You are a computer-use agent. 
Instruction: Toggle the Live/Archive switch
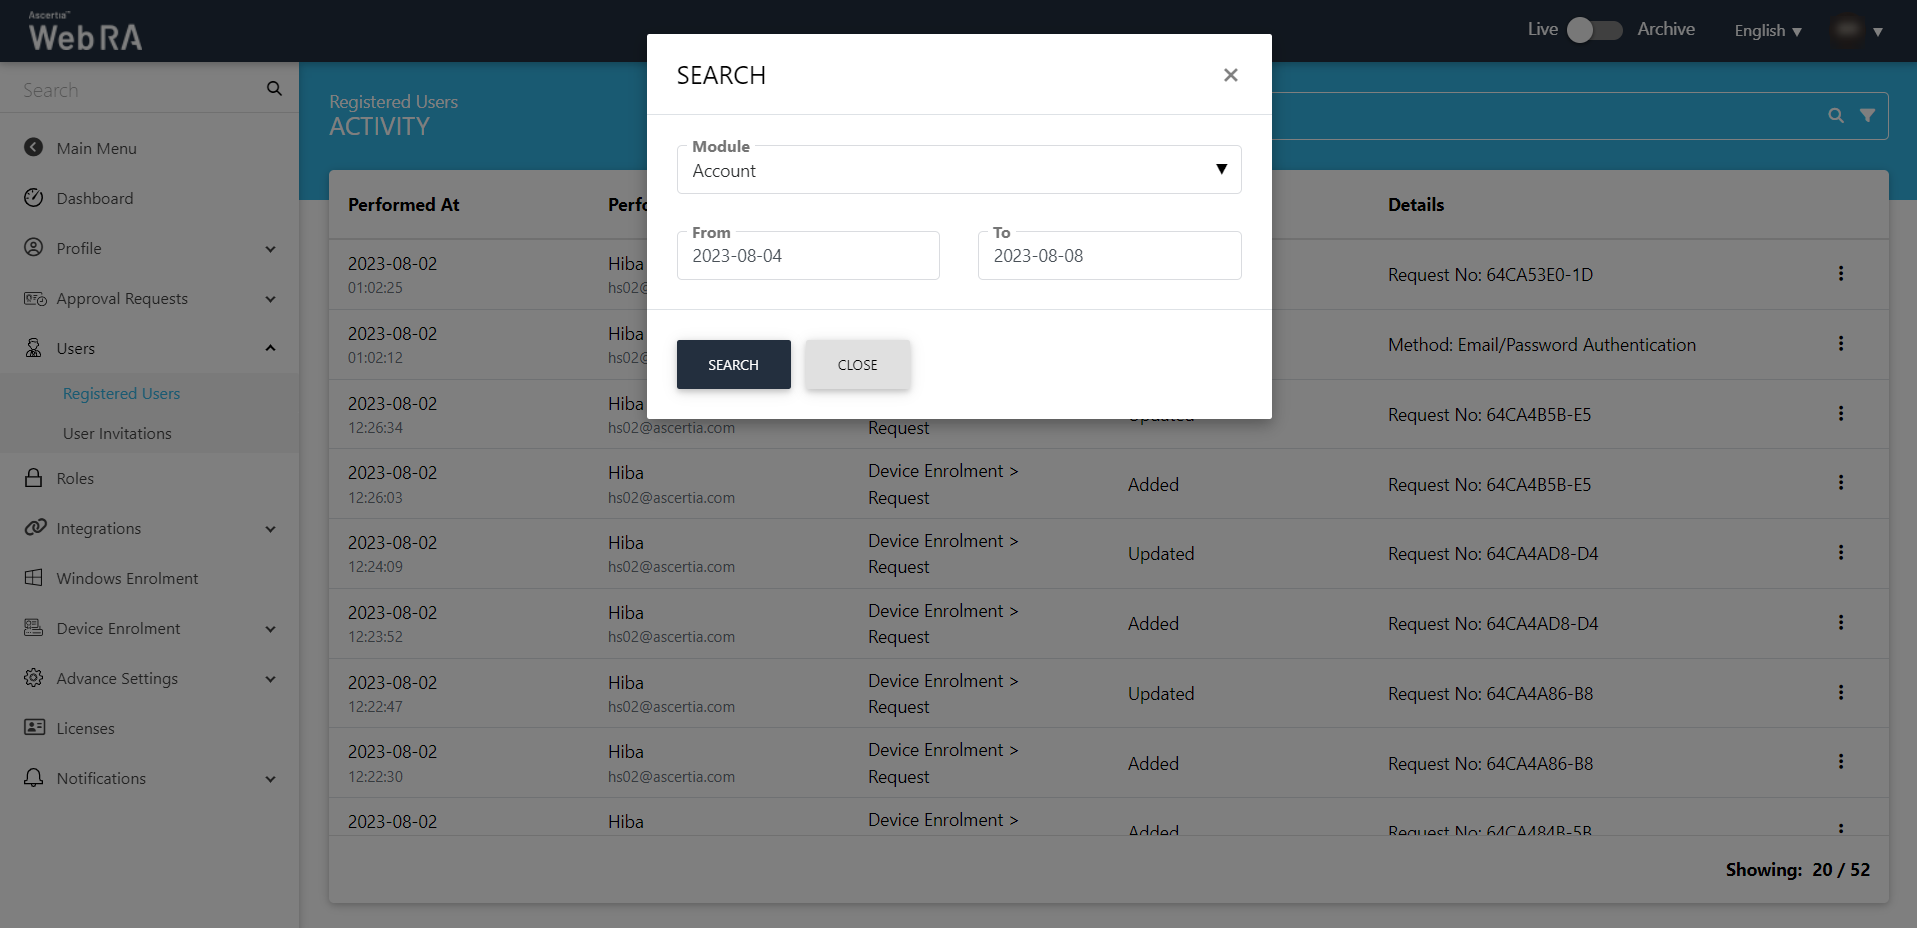1594,30
